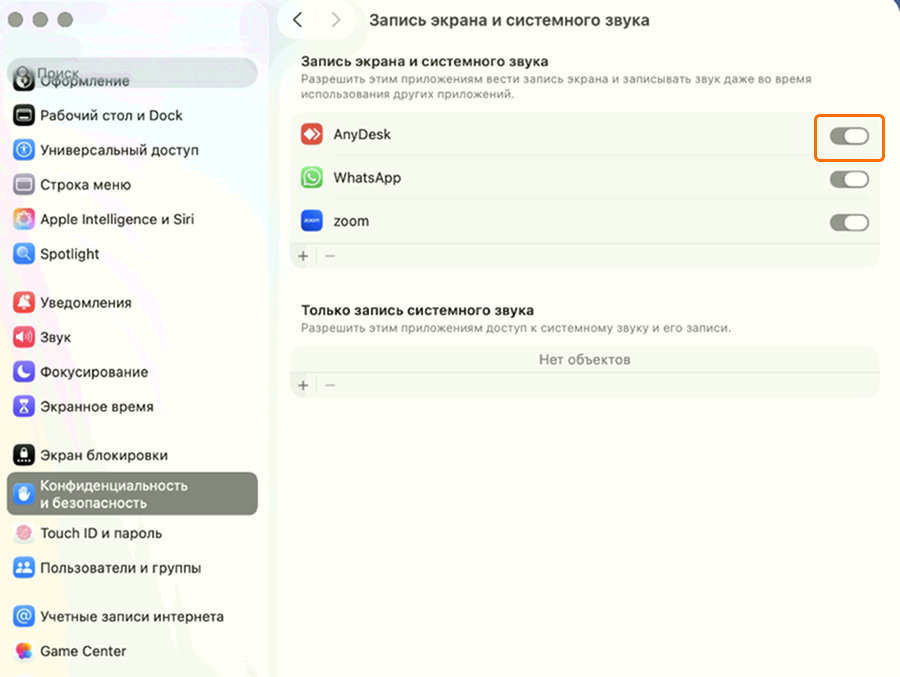900x677 pixels.
Task: Open AnyDesk app icon in recording list
Action: [312, 134]
